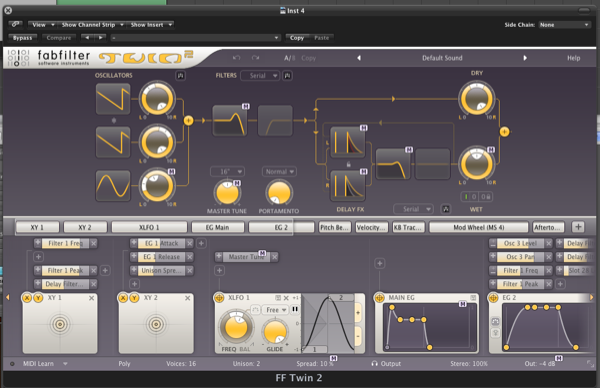Open the 16' octave dropdown
This screenshot has height=388, width=600.
[228, 171]
